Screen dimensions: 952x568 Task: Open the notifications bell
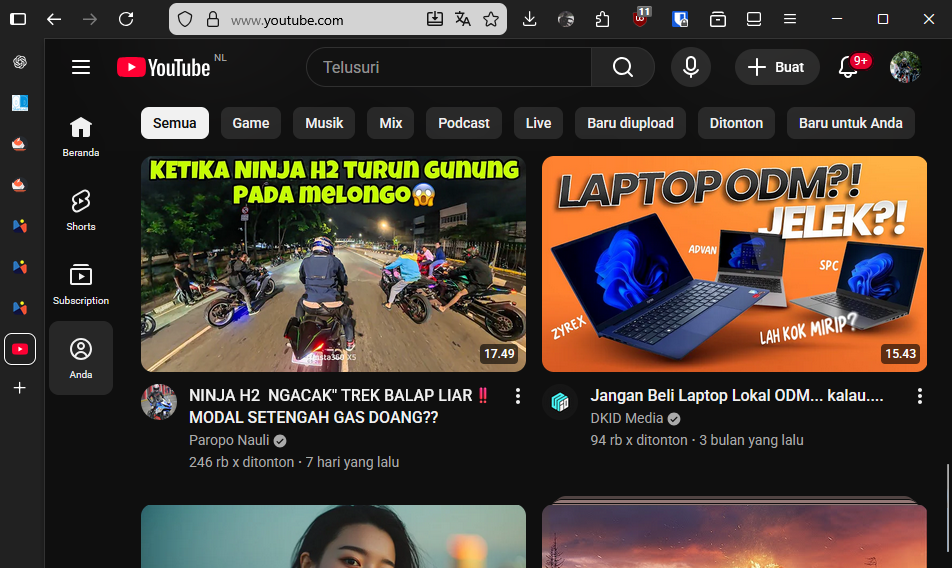pos(848,67)
